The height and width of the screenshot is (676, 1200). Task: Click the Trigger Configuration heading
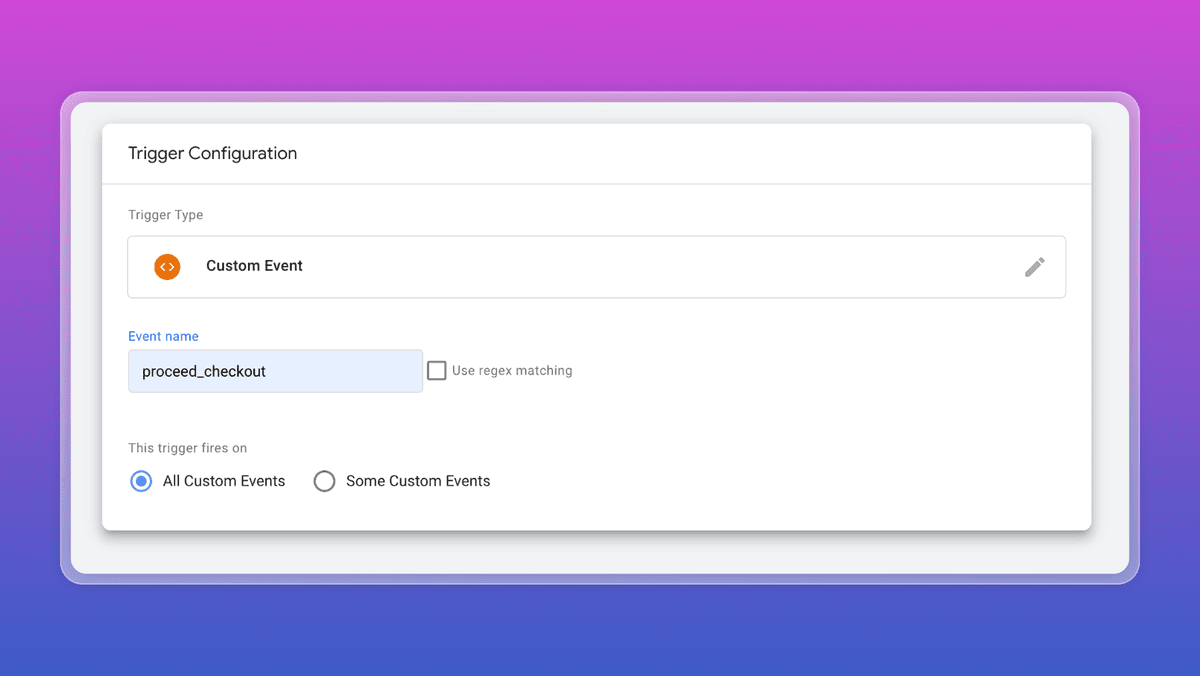(212, 154)
